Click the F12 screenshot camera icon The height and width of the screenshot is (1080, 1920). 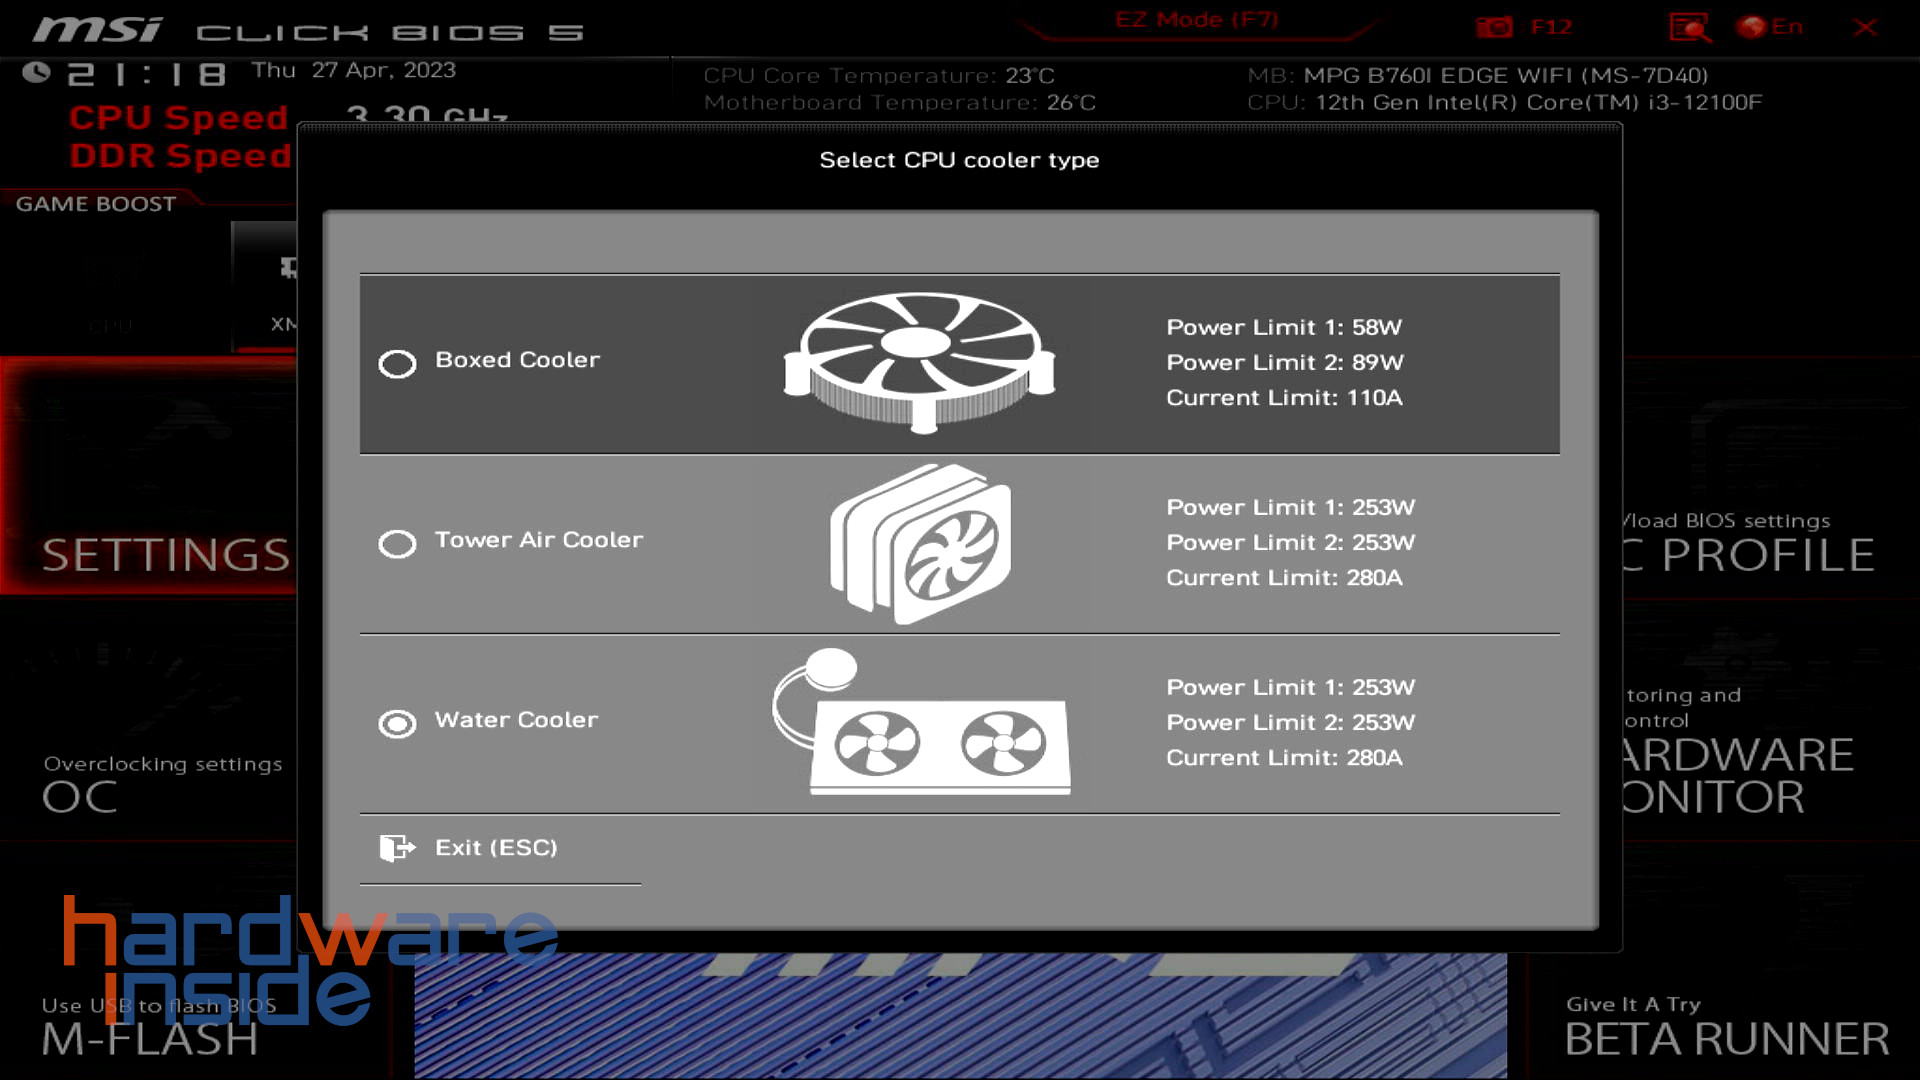click(1494, 27)
